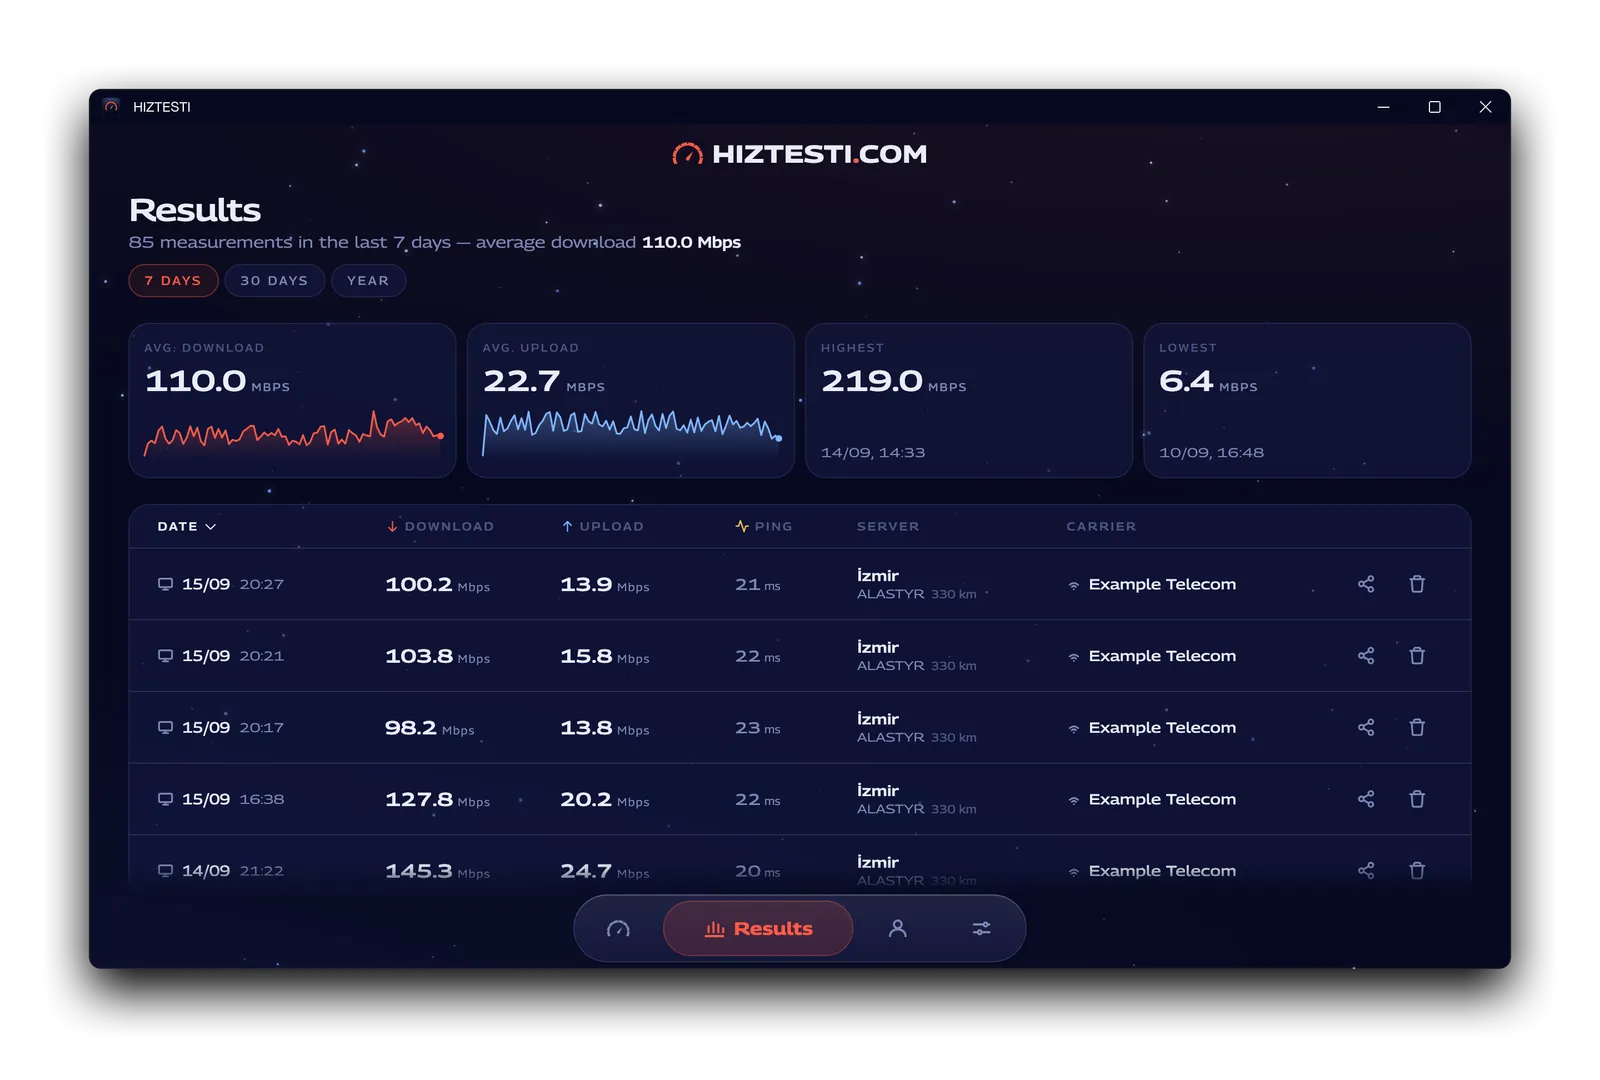This screenshot has height=1080, width=1600.
Task: Share the 15/09 16:38 result
Action: pyautogui.click(x=1366, y=799)
